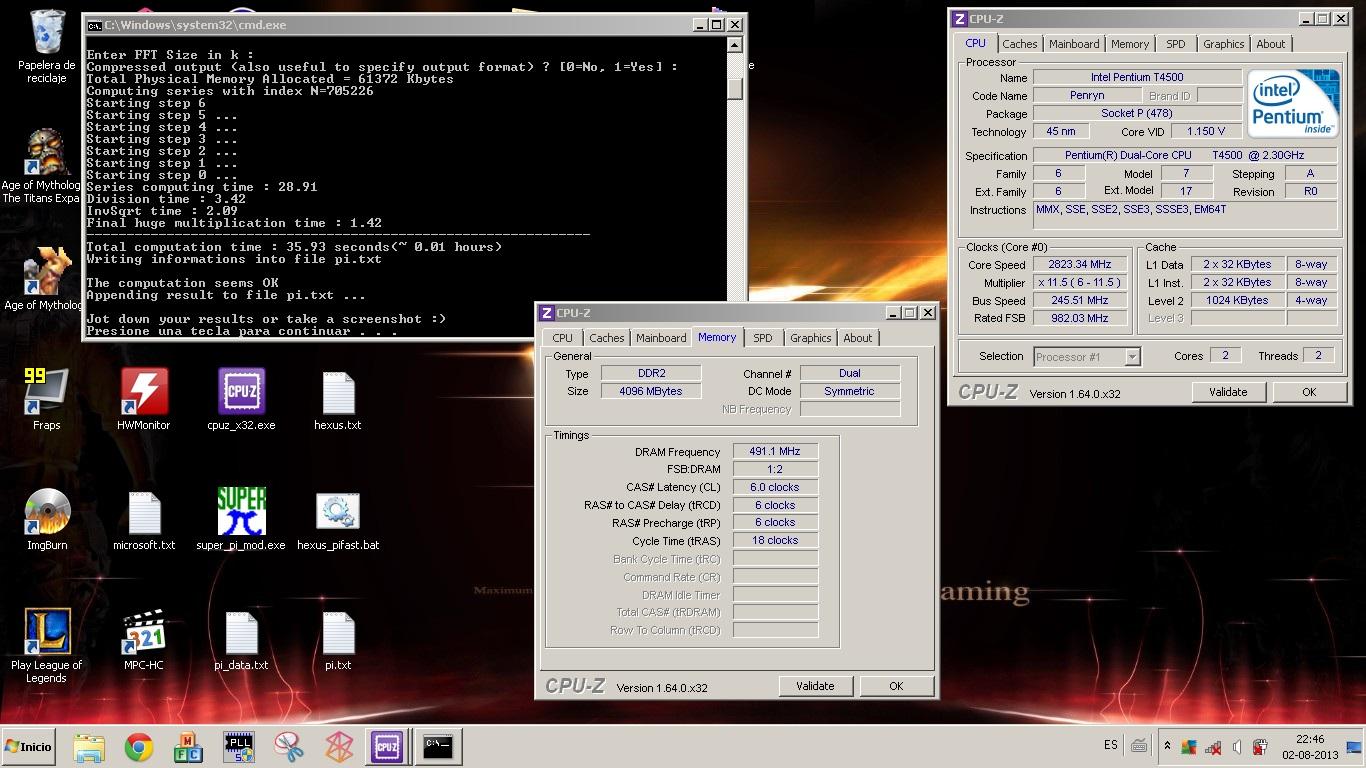The width and height of the screenshot is (1366, 768).
Task: Open Graphics tab in memory CPU-Z window
Action: pyautogui.click(x=811, y=338)
